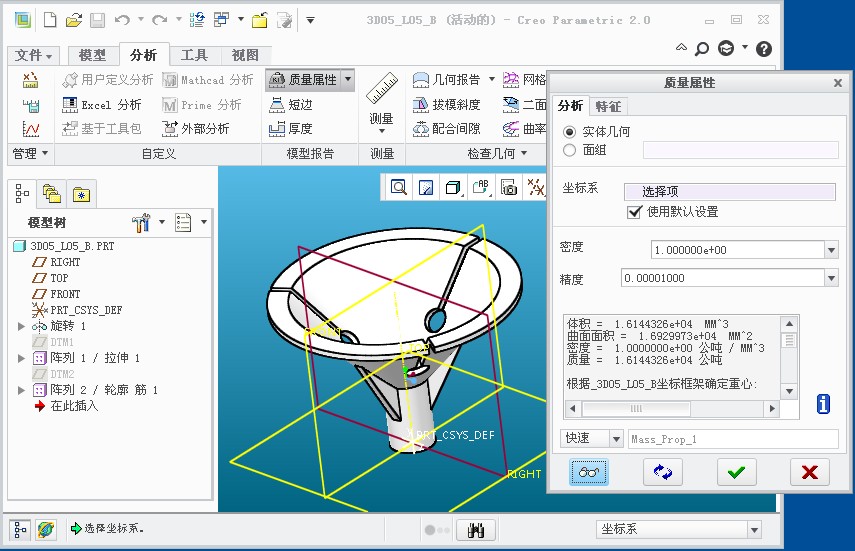Click the glasses preview button in dialog
This screenshot has height=551, width=855.
[589, 472]
